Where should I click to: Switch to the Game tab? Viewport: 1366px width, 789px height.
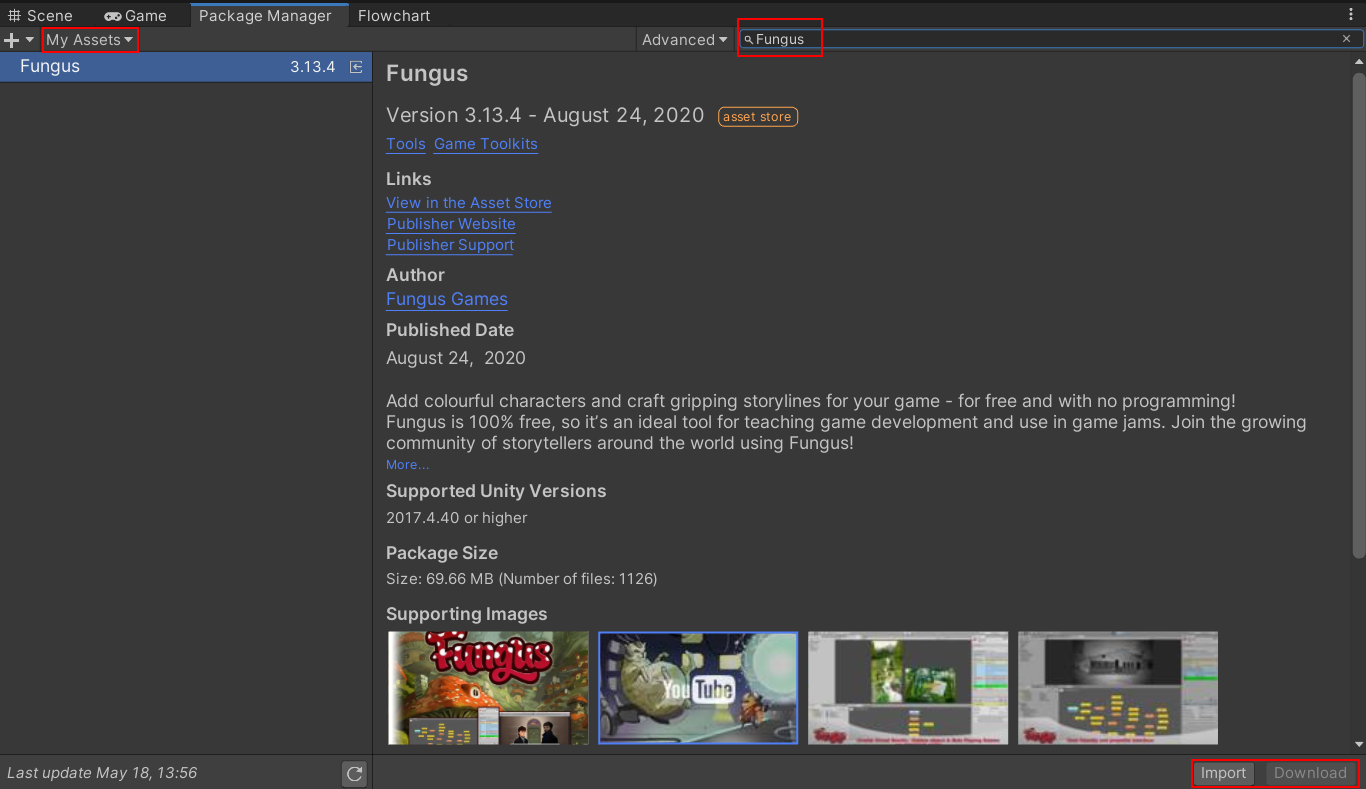pyautogui.click(x=136, y=15)
